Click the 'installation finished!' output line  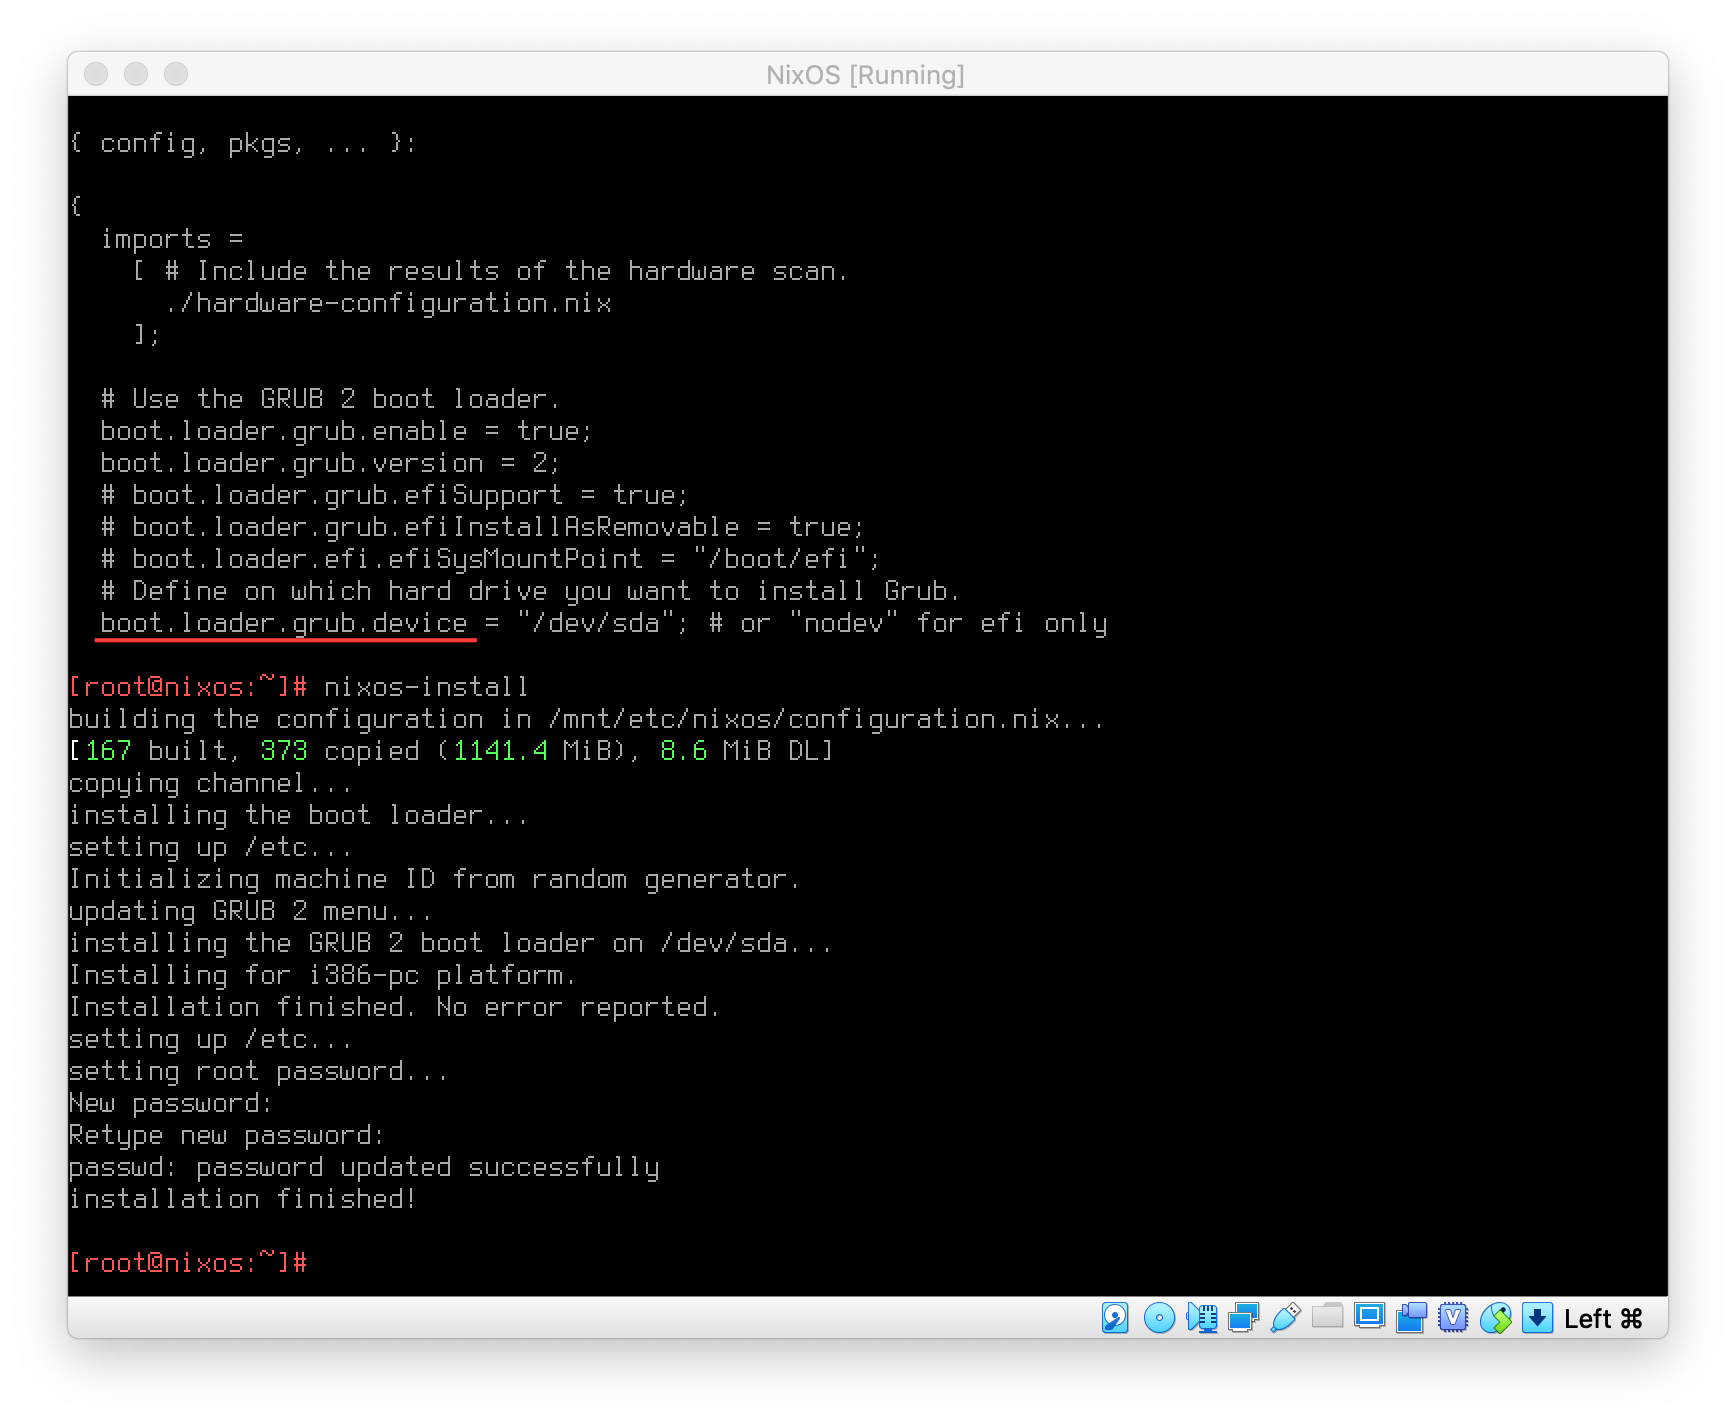click(x=242, y=1199)
